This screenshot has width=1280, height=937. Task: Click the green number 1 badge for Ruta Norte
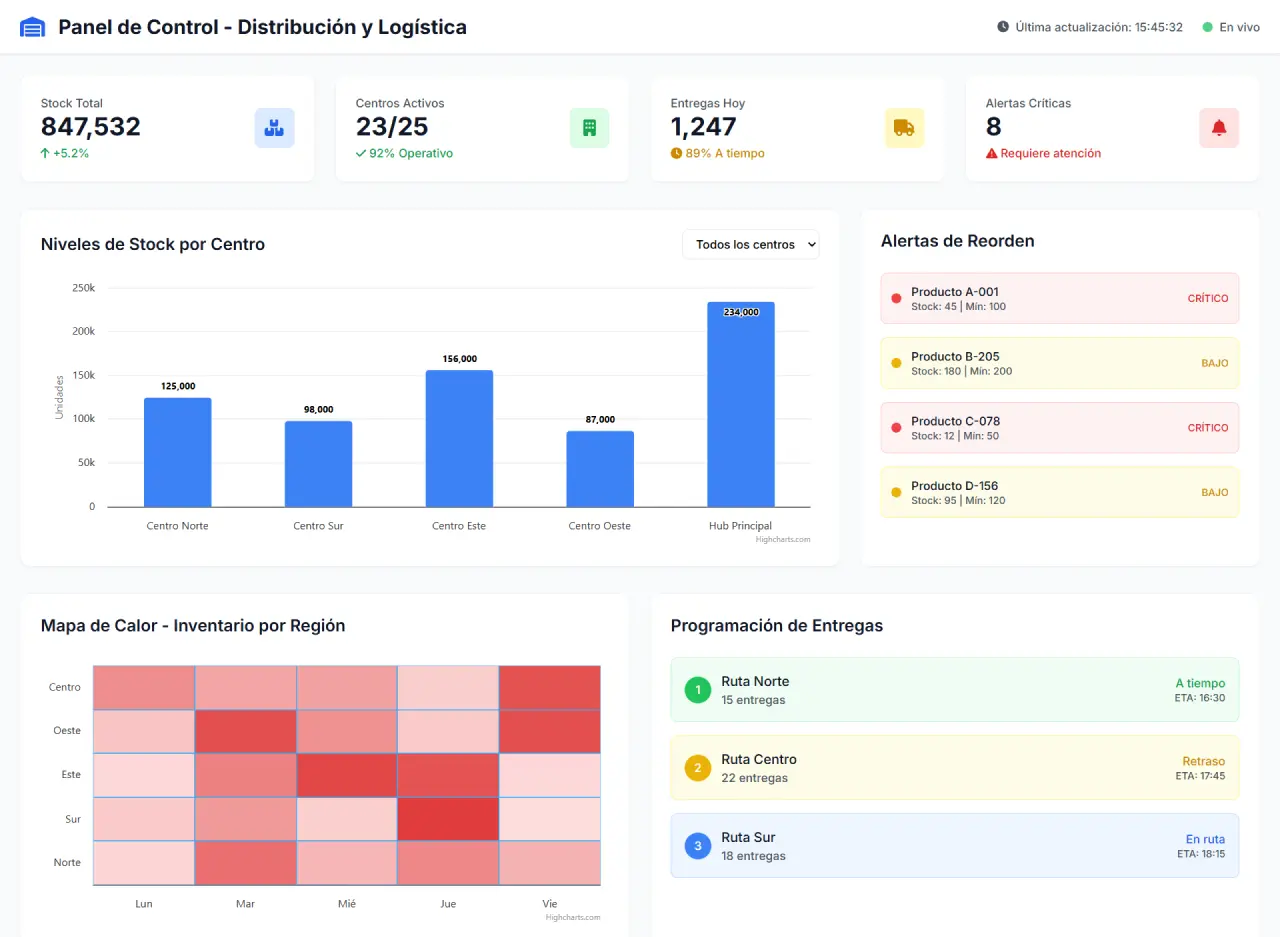[698, 690]
